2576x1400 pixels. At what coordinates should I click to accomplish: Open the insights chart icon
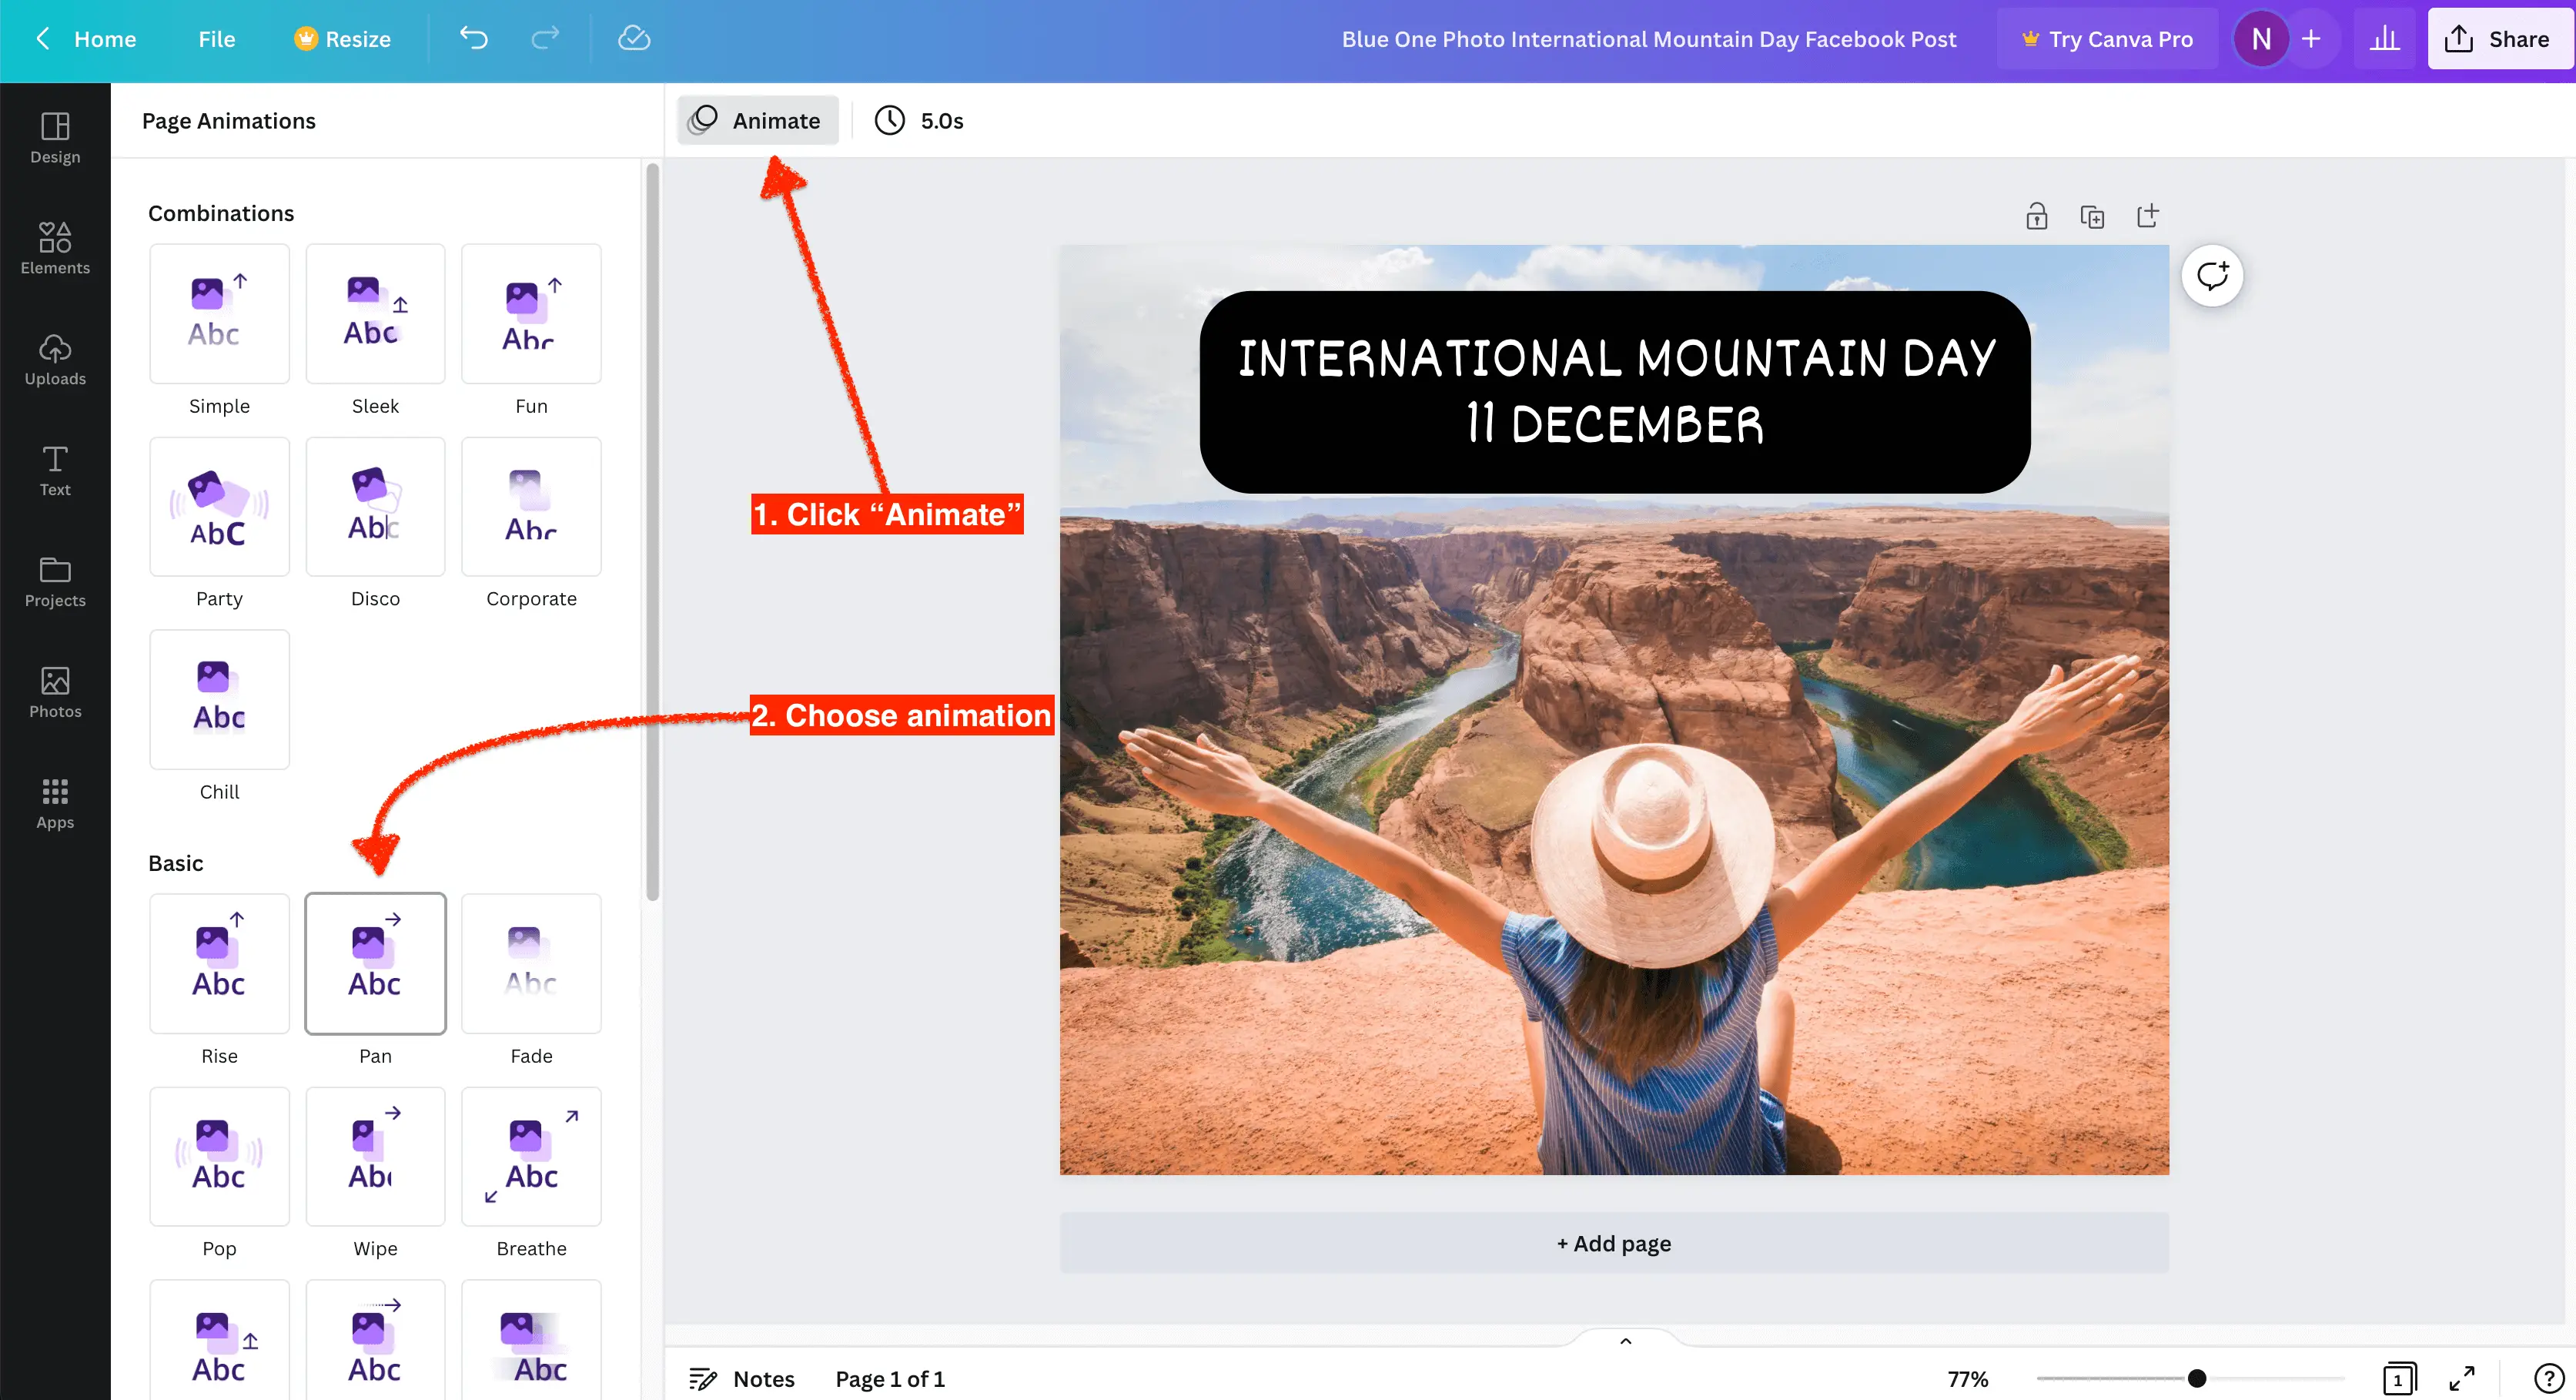click(x=2385, y=39)
